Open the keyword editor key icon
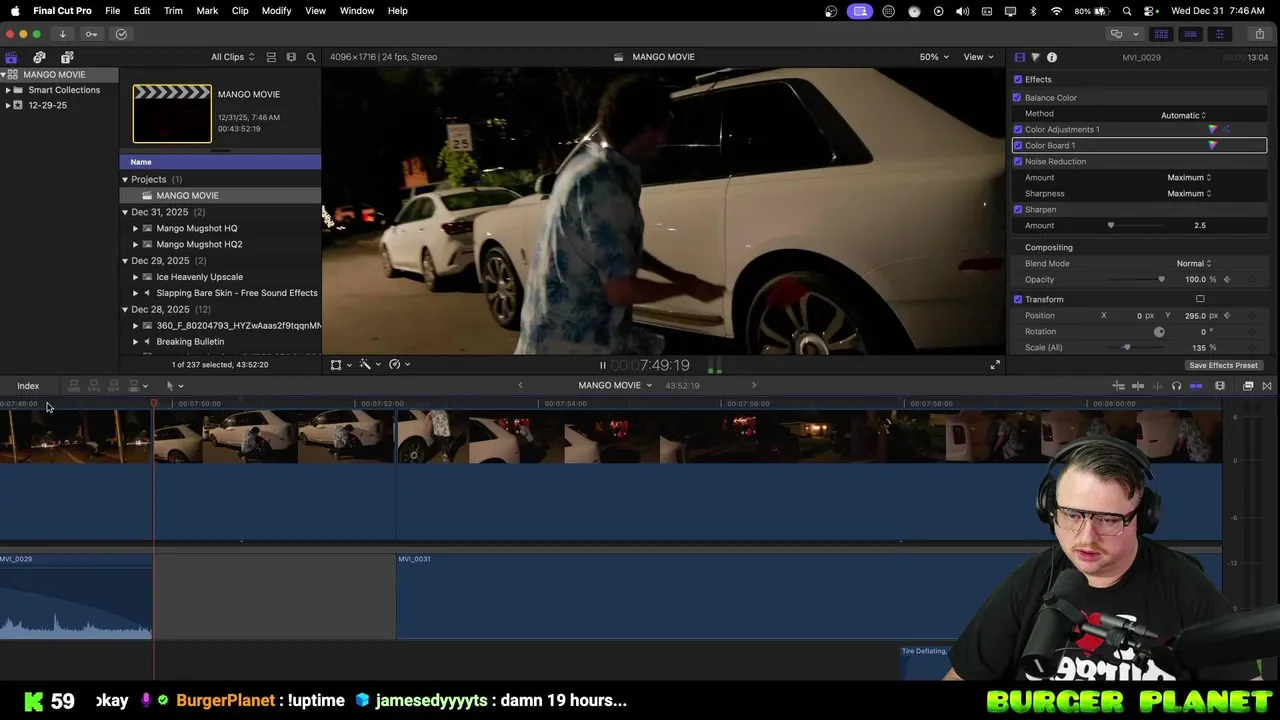 [x=91, y=34]
